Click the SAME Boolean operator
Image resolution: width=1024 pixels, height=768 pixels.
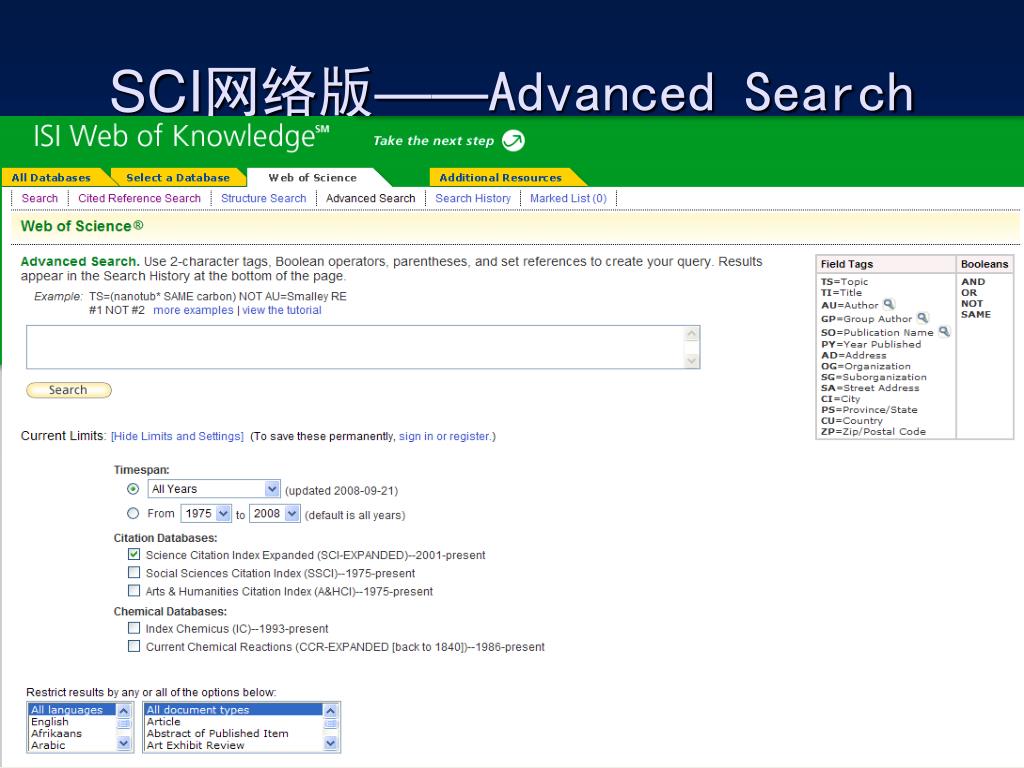click(976, 314)
